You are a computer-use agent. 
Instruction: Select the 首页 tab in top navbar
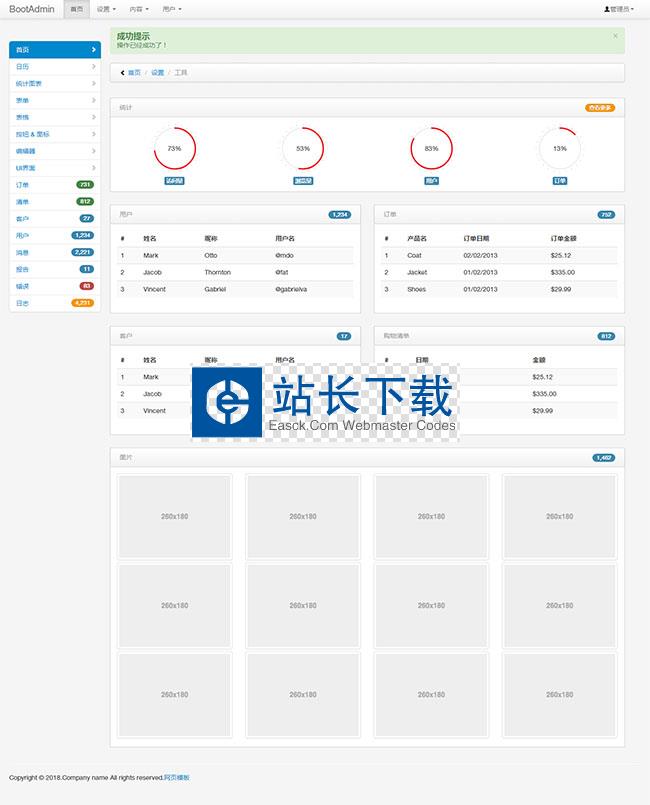(77, 9)
